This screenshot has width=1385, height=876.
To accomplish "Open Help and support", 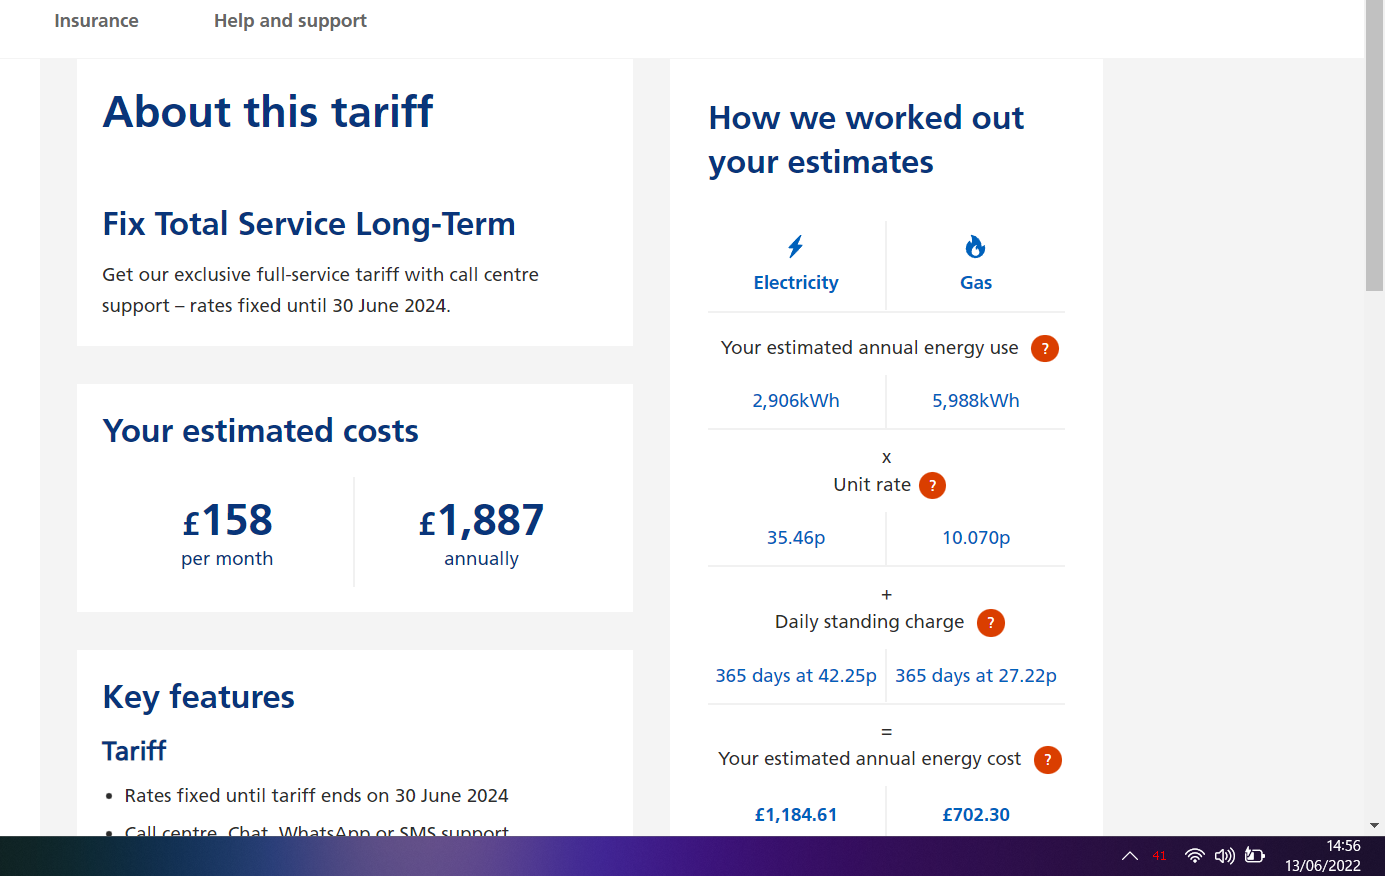I will coord(290,20).
